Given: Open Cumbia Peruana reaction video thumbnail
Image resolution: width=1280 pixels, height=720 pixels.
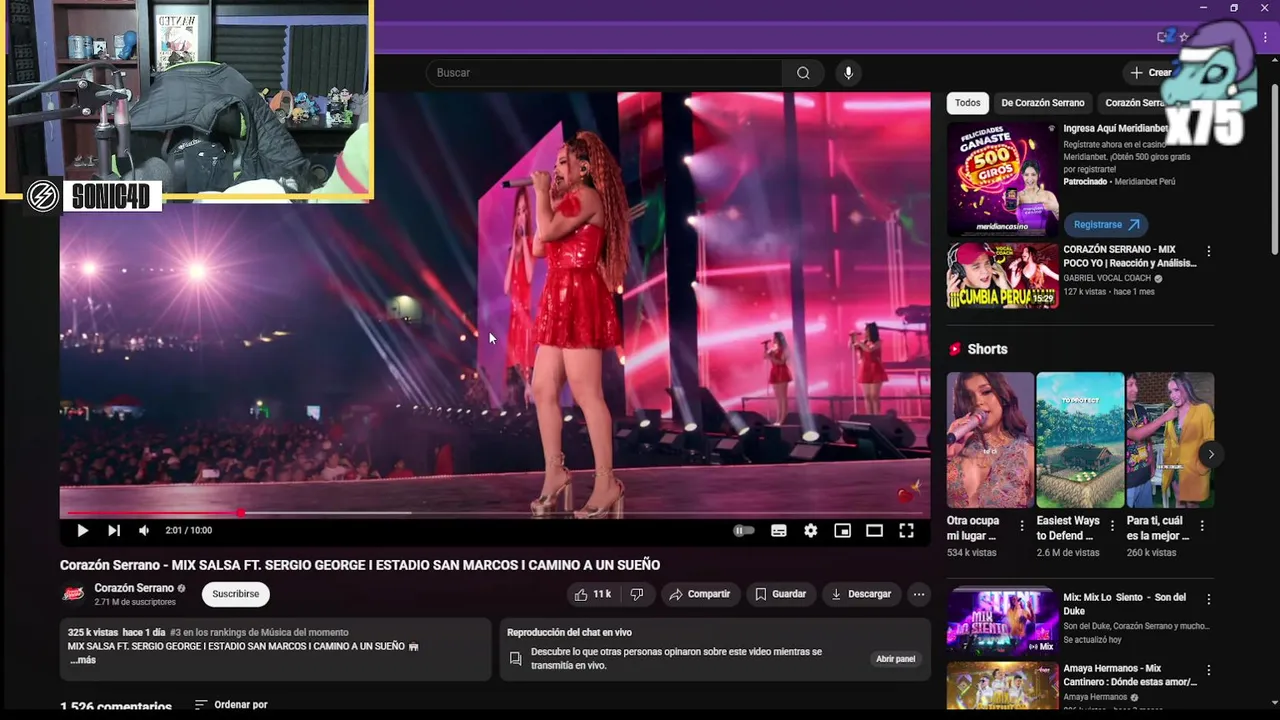Looking at the screenshot, I should [1002, 275].
